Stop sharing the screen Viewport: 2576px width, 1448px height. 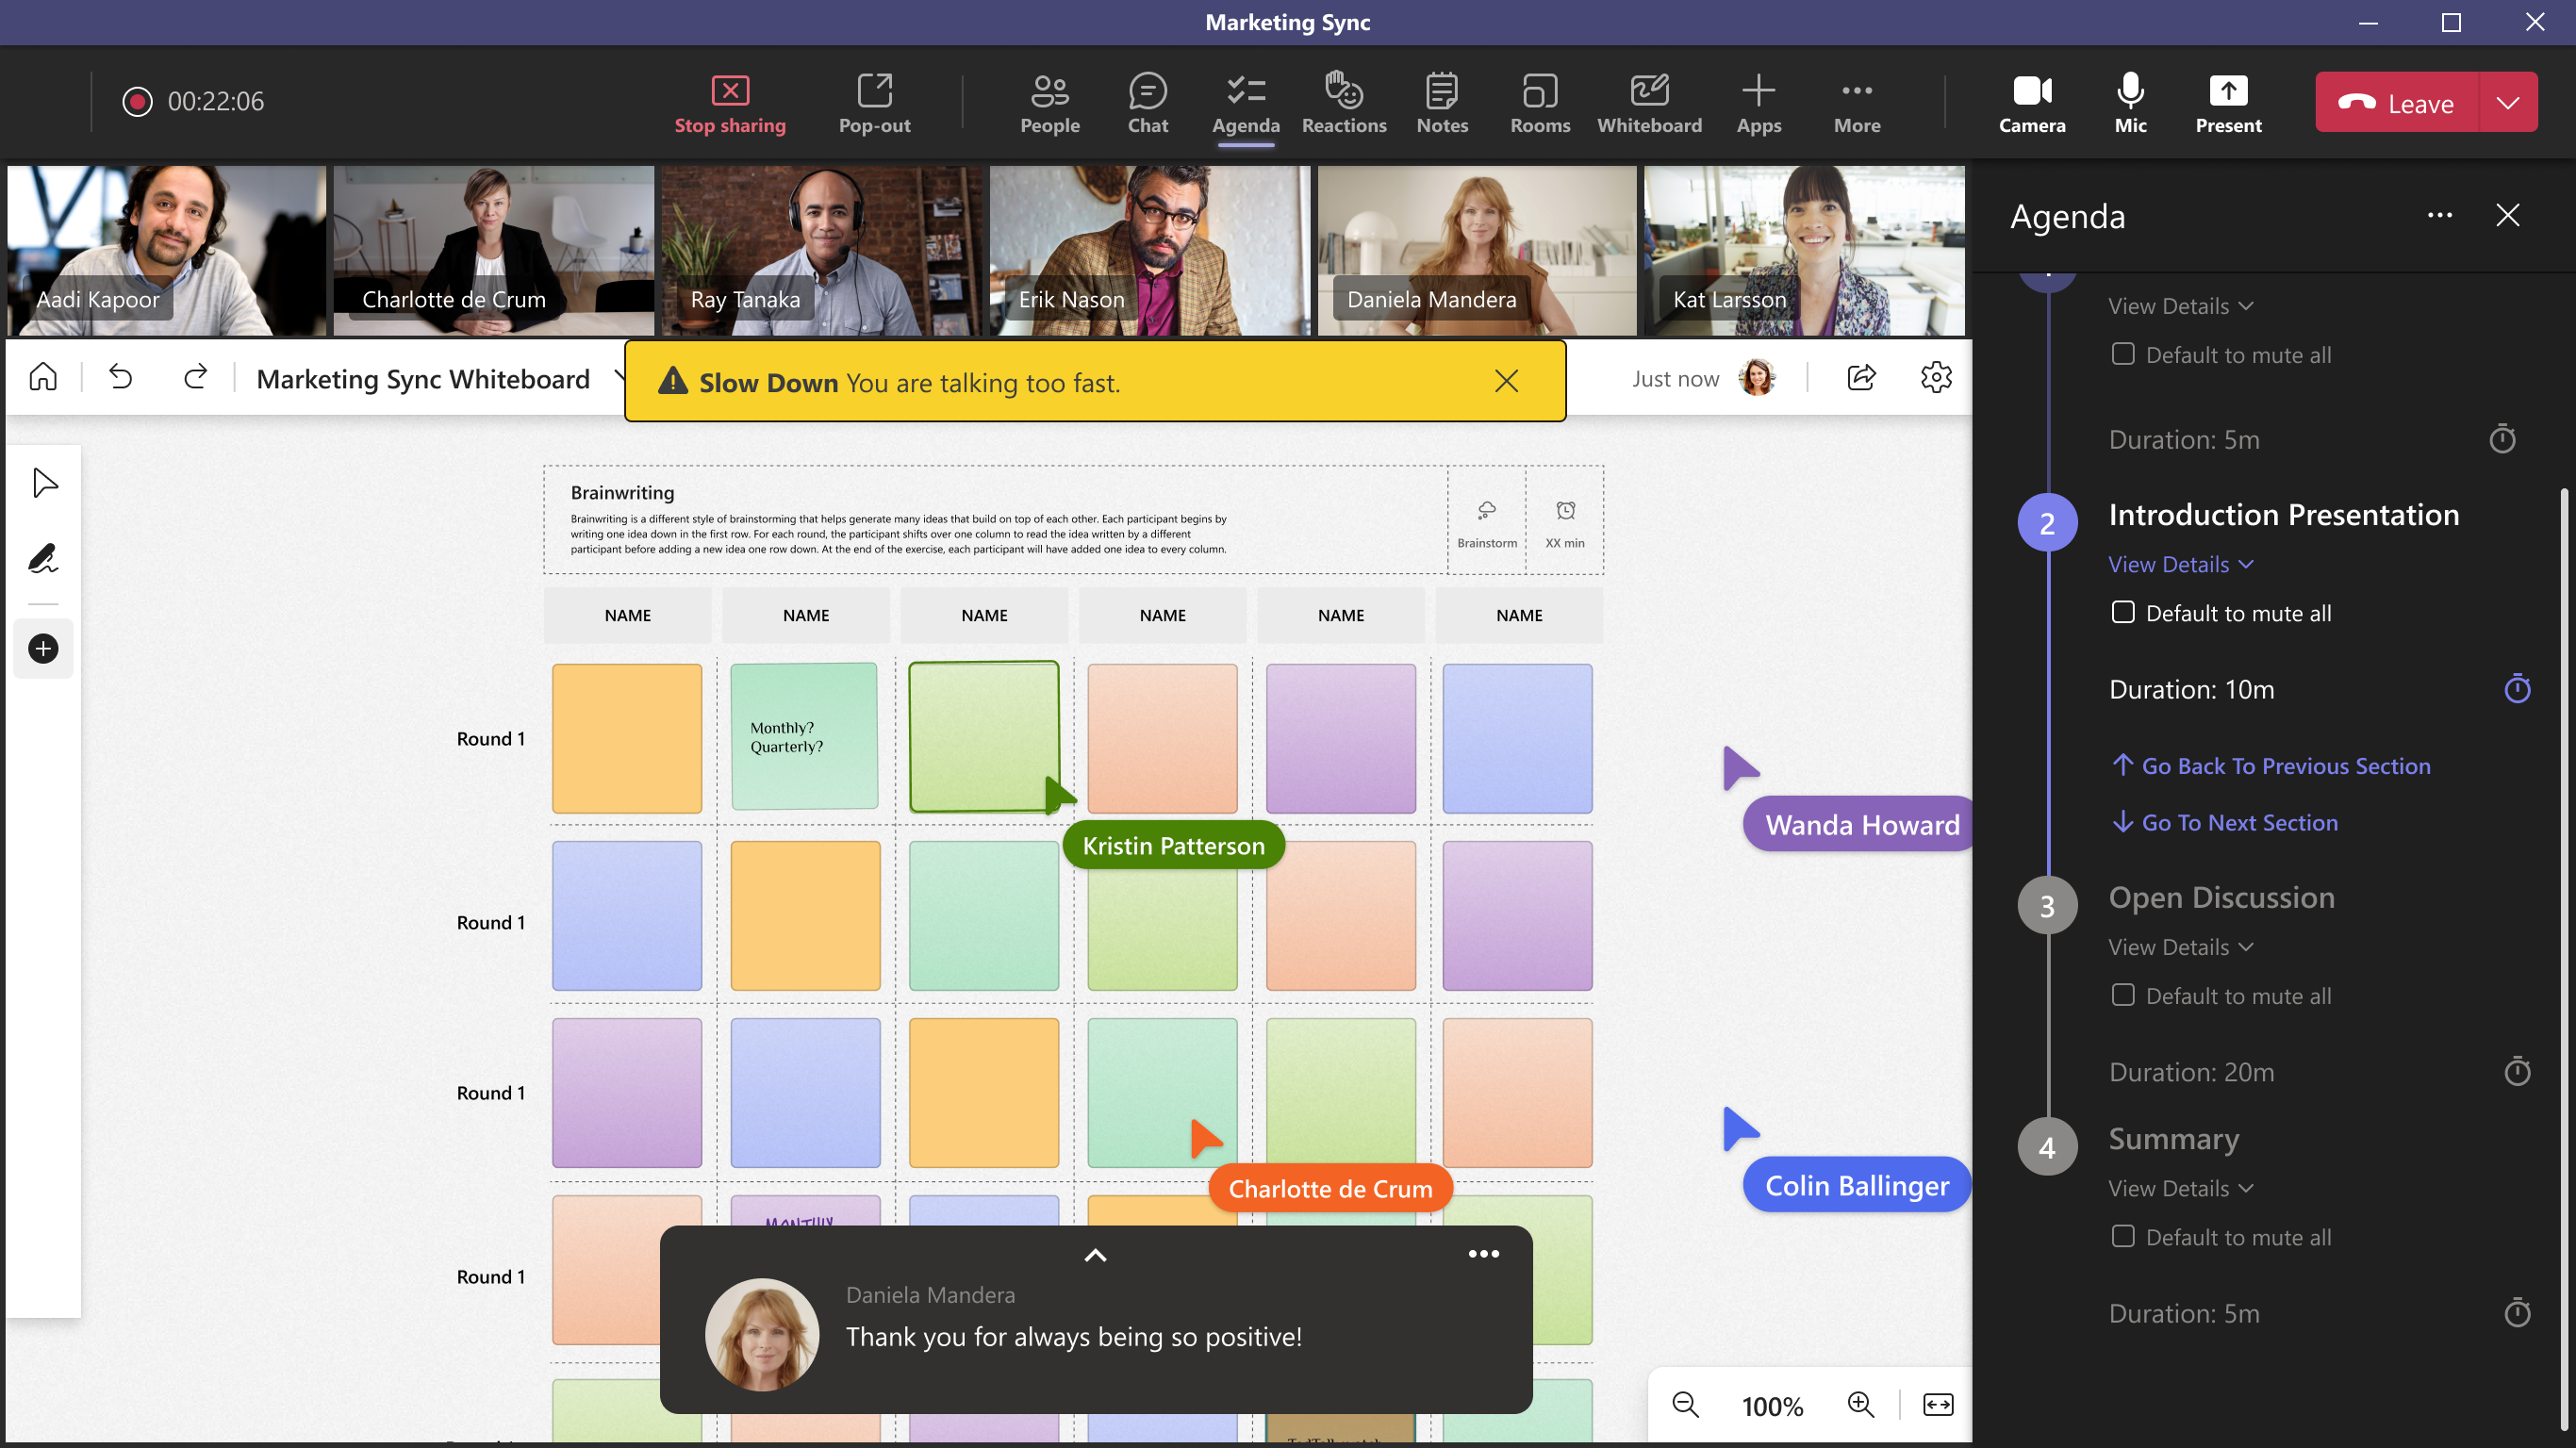730,103
